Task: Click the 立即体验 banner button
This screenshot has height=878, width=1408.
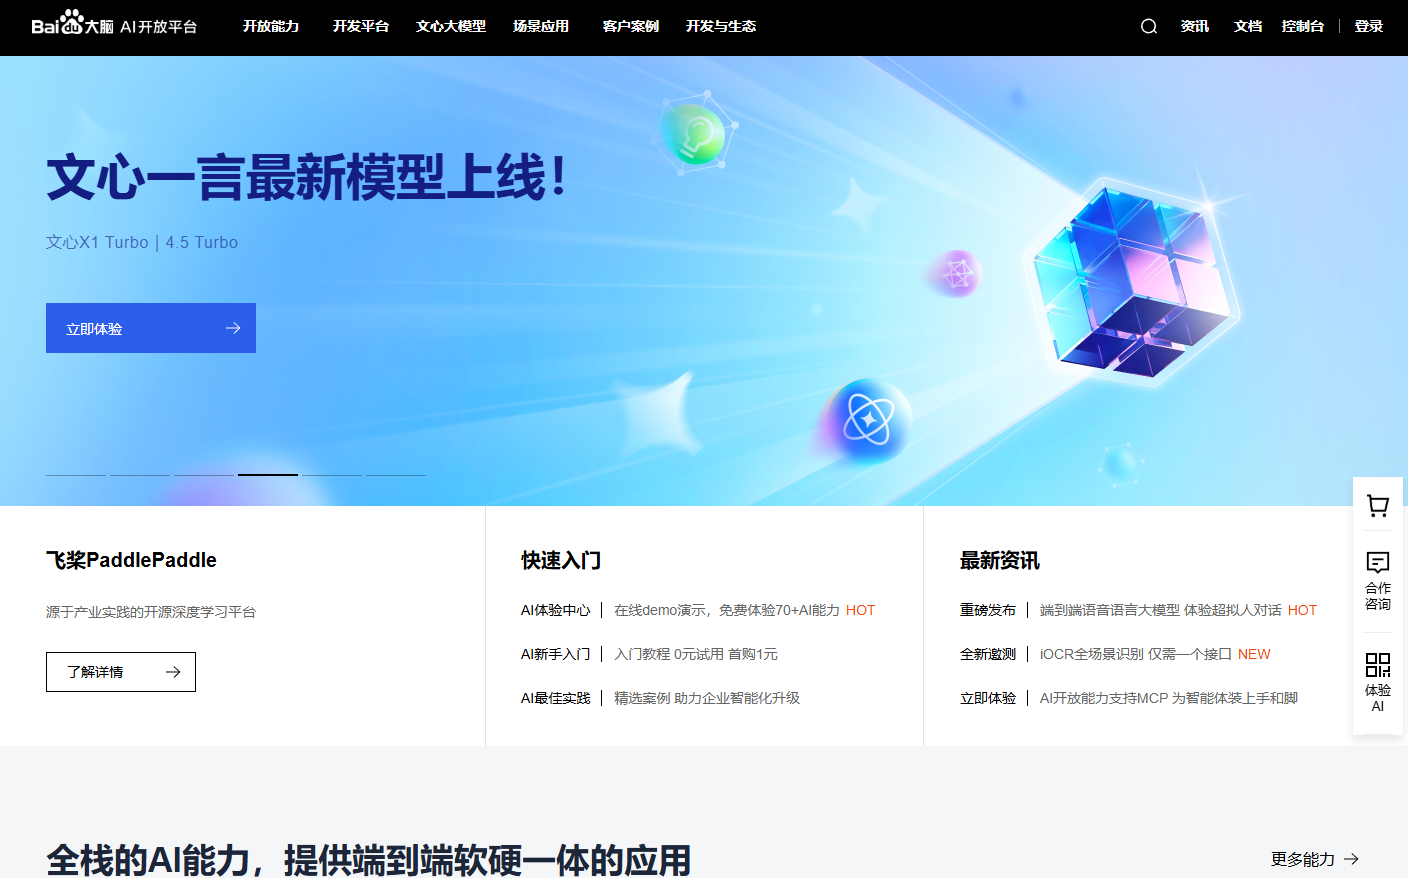Action: click(x=151, y=328)
